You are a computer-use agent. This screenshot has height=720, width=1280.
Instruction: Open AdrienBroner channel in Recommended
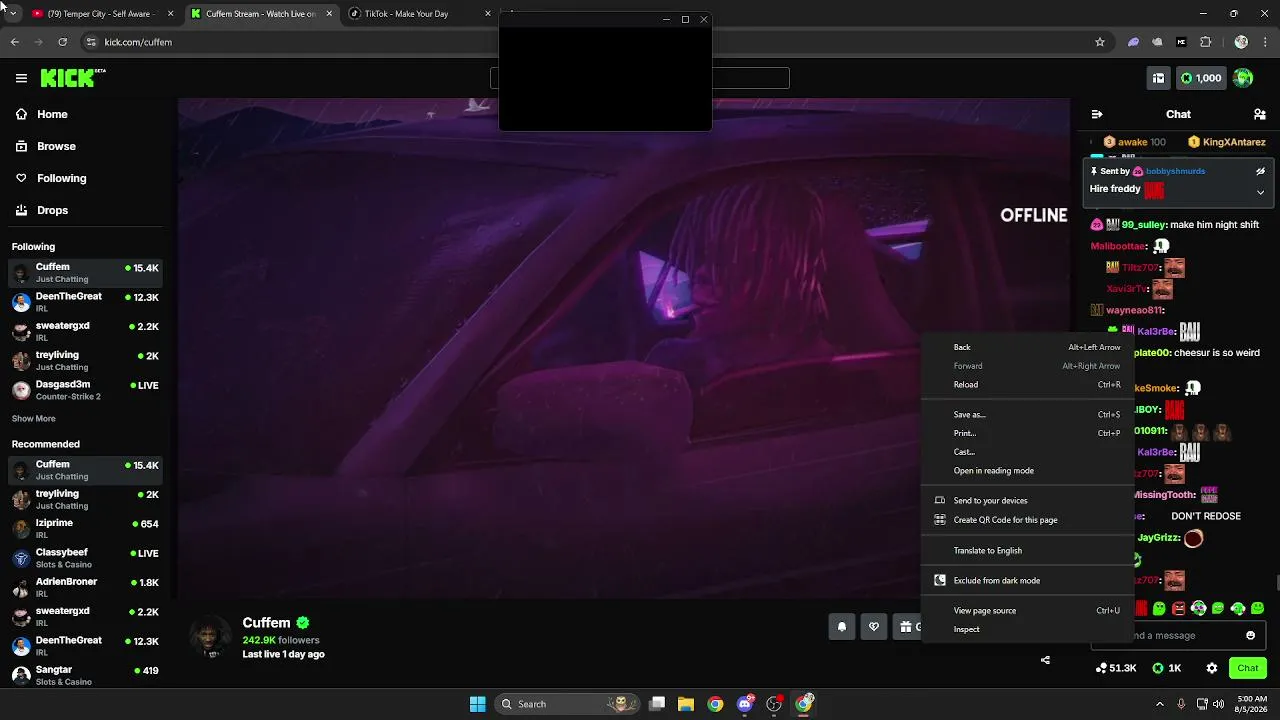click(x=86, y=587)
